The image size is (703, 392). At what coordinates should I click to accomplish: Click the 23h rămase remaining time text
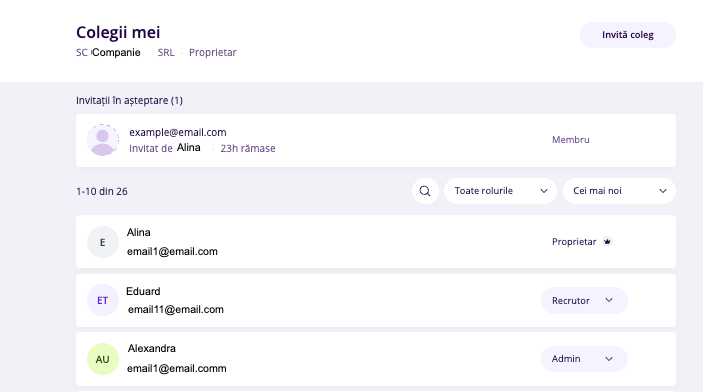(x=247, y=148)
